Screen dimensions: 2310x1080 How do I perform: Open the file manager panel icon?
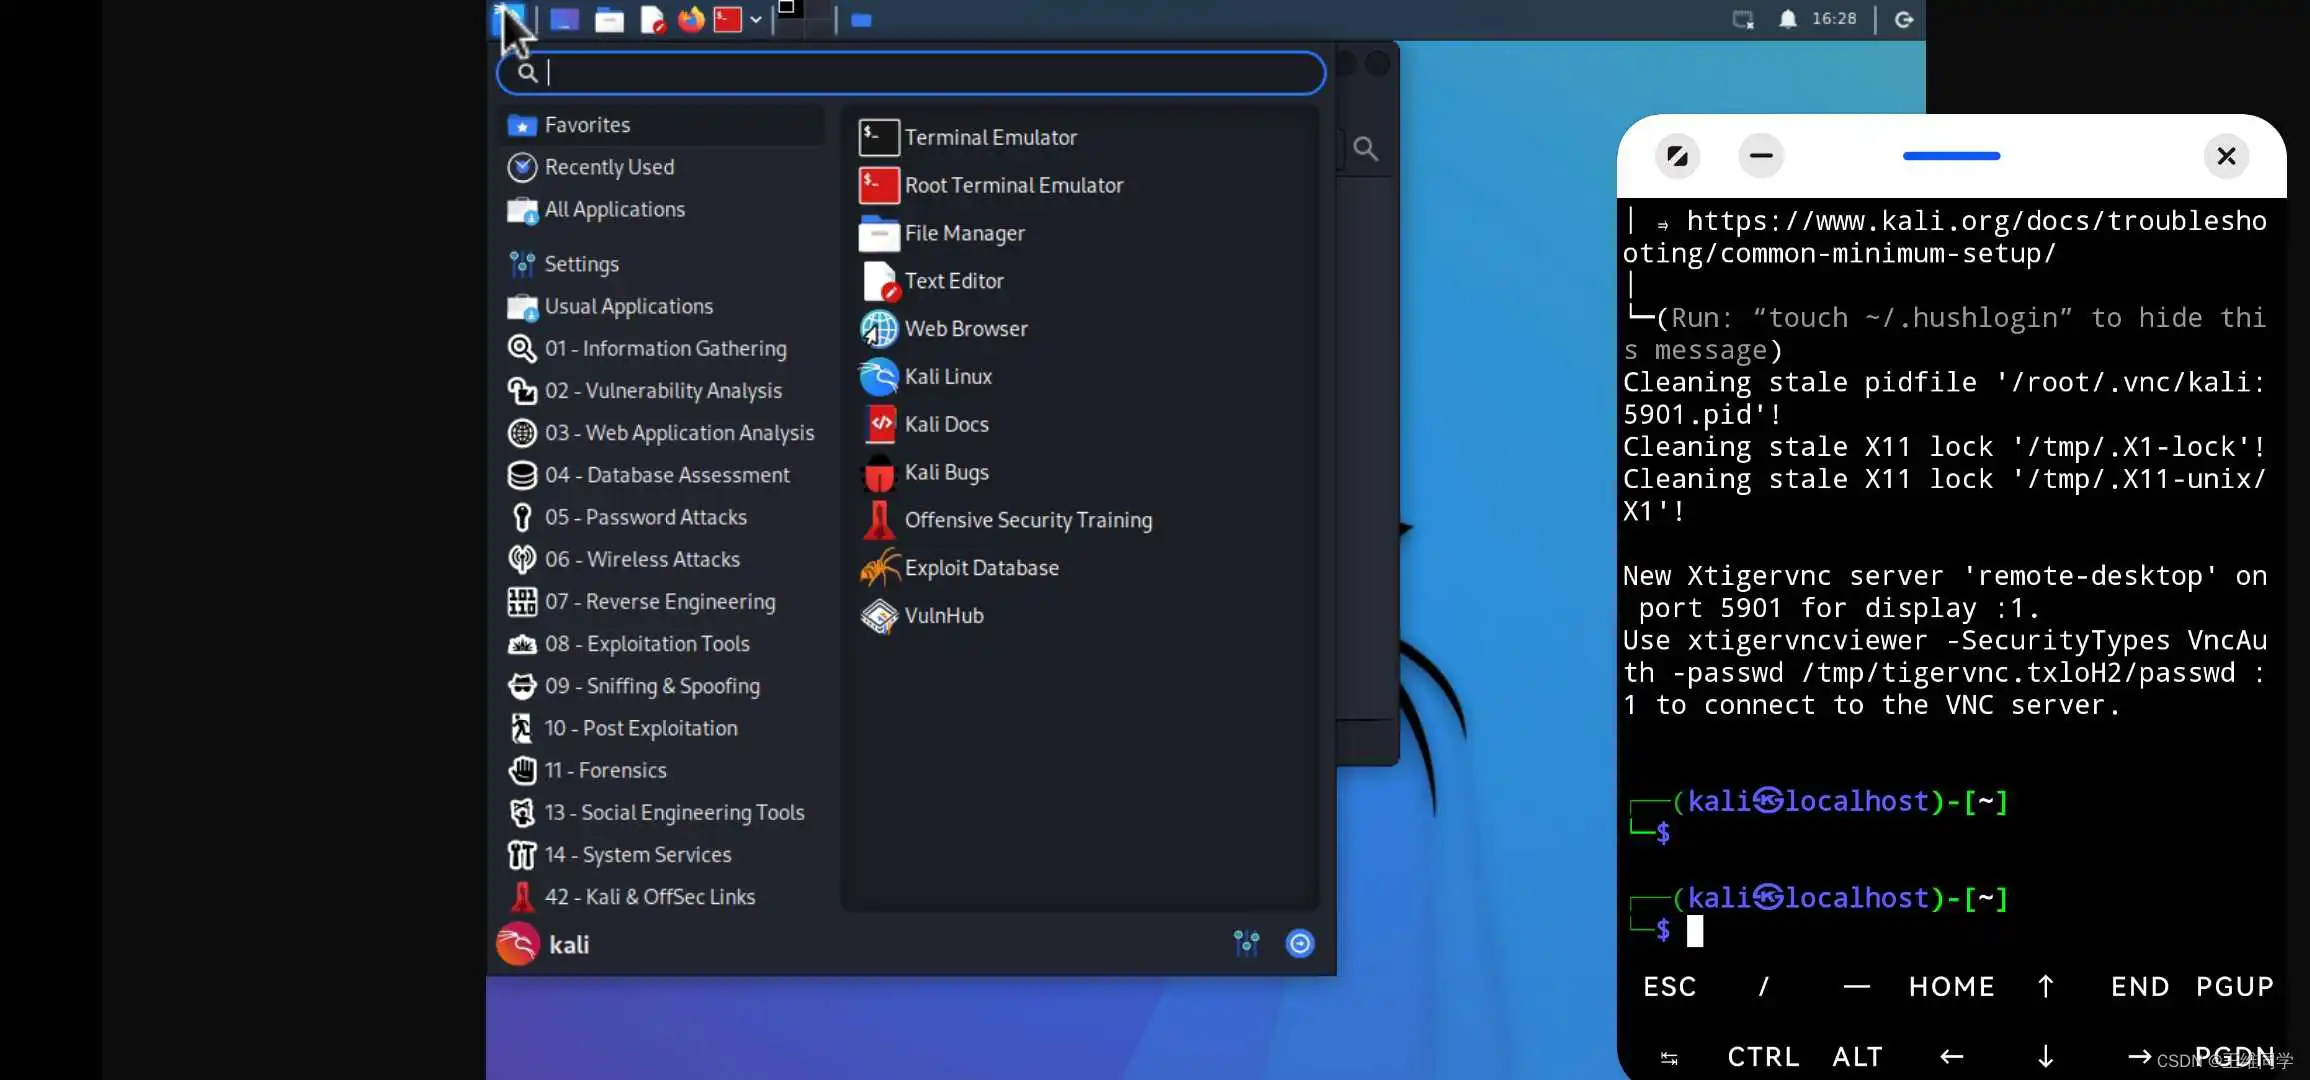[x=609, y=19]
